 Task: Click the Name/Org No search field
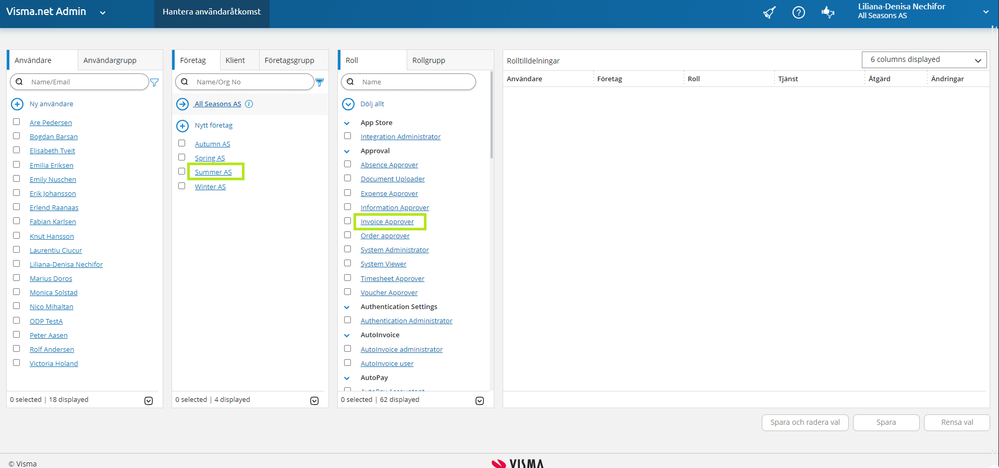click(243, 82)
